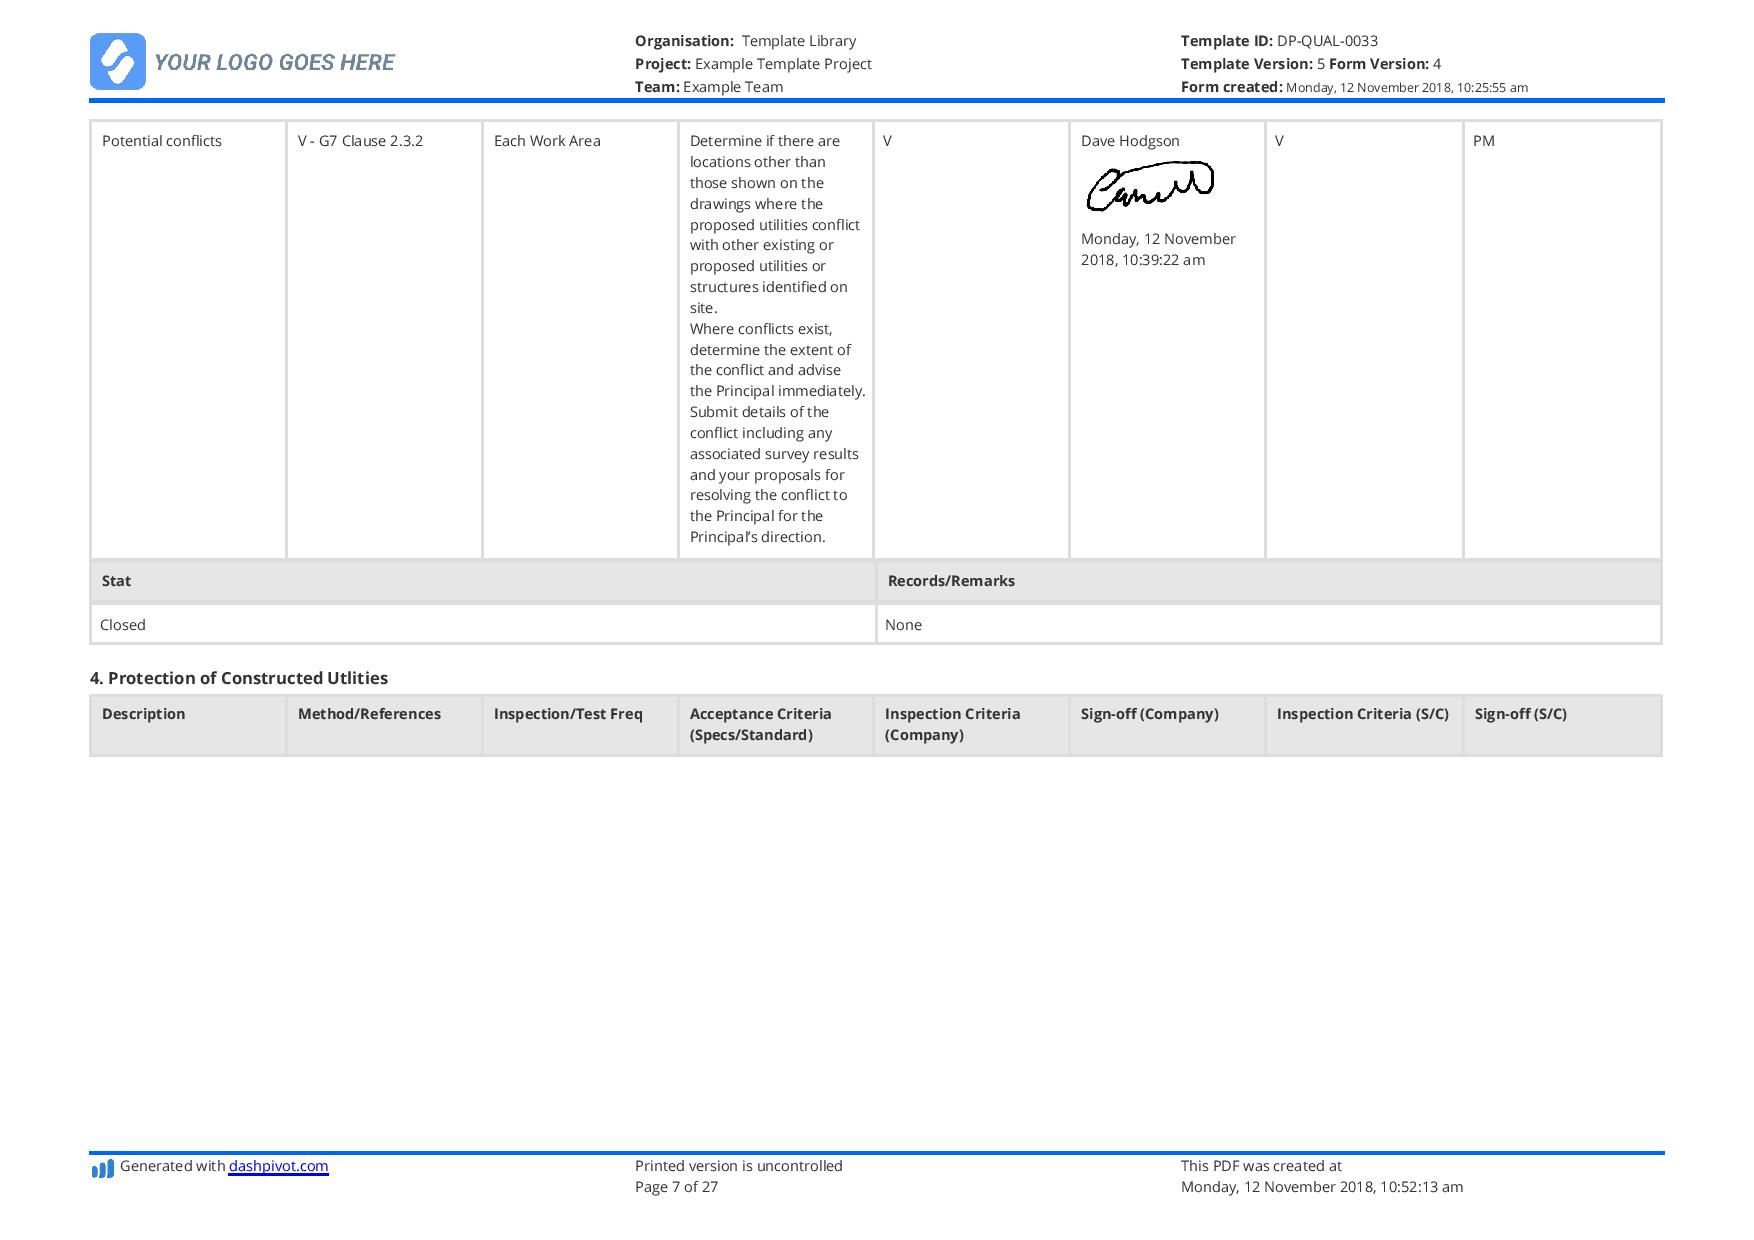Click heading '4. Protection of Constructed Utlities'
The width and height of the screenshot is (1754, 1240).
pos(239,678)
